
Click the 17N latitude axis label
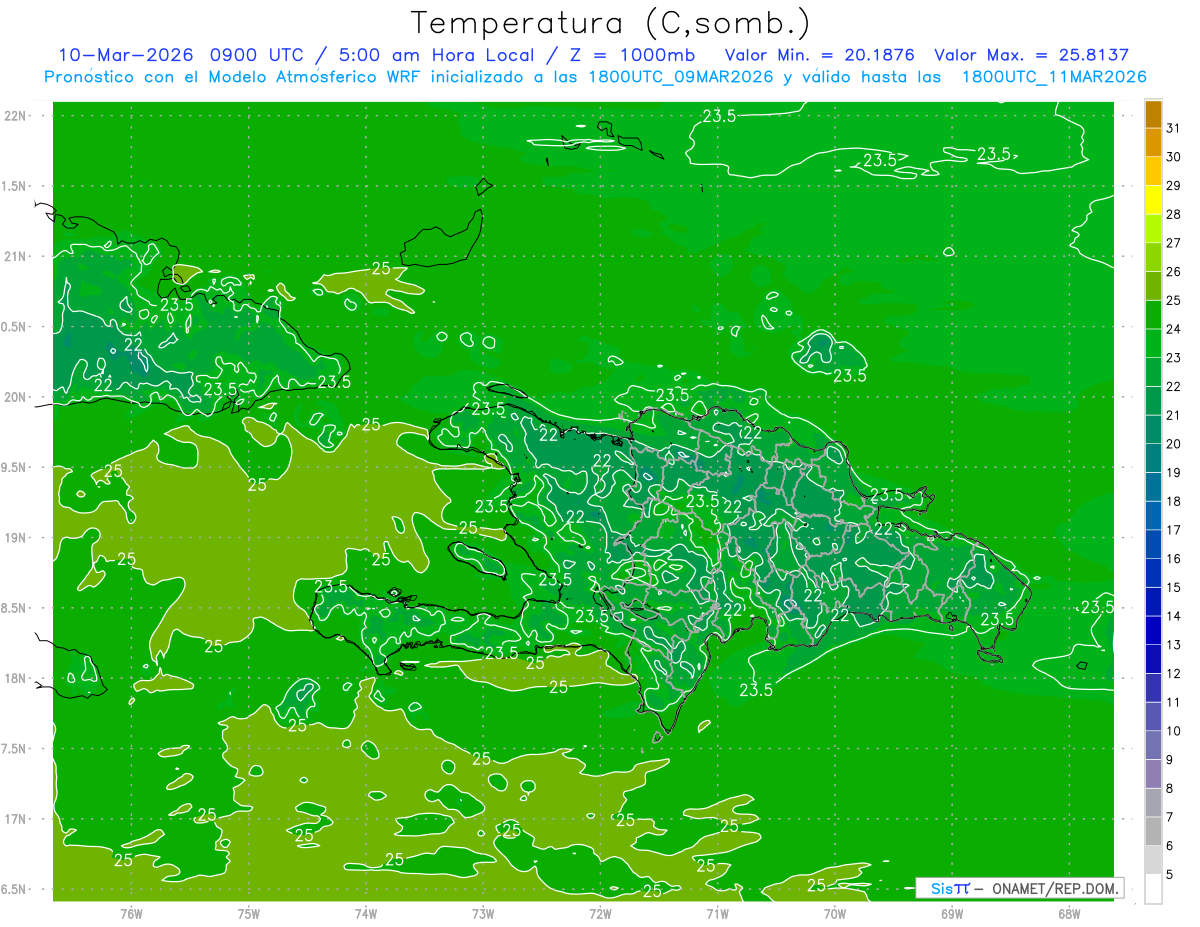(15, 820)
